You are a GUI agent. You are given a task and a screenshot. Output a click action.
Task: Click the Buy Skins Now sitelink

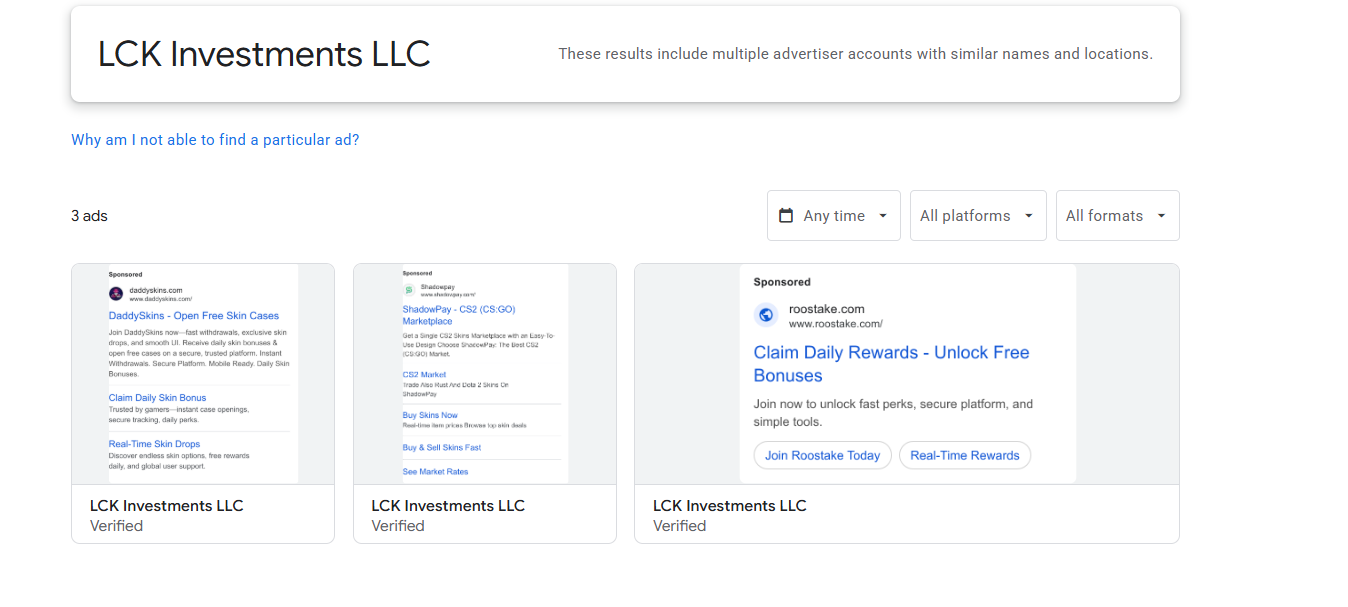pos(430,415)
